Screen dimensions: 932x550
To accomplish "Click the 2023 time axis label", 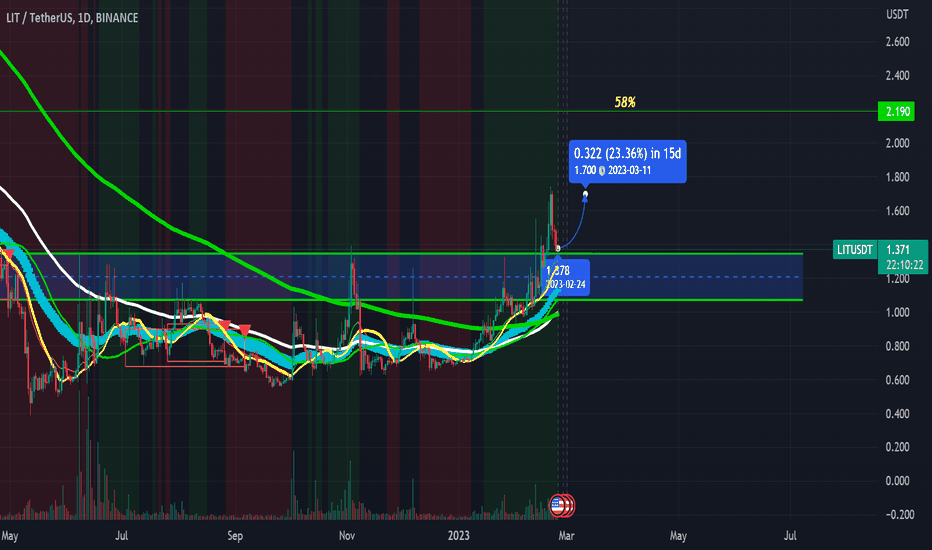I will (x=458, y=536).
